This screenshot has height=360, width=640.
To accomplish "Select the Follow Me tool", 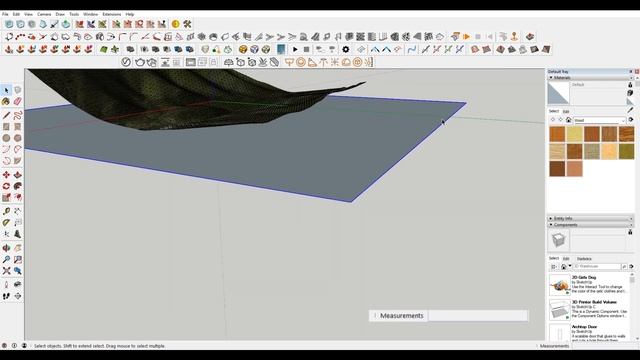I will click(18, 186).
